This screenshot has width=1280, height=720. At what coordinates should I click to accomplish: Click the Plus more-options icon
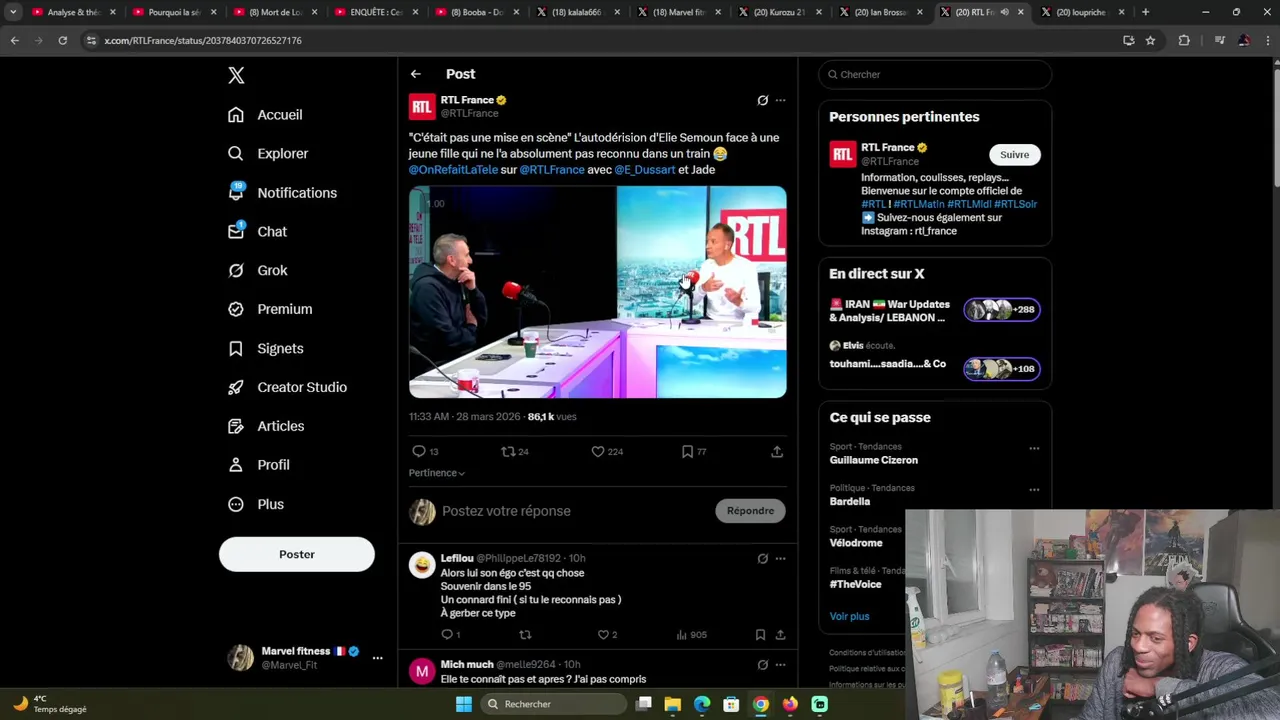(236, 505)
